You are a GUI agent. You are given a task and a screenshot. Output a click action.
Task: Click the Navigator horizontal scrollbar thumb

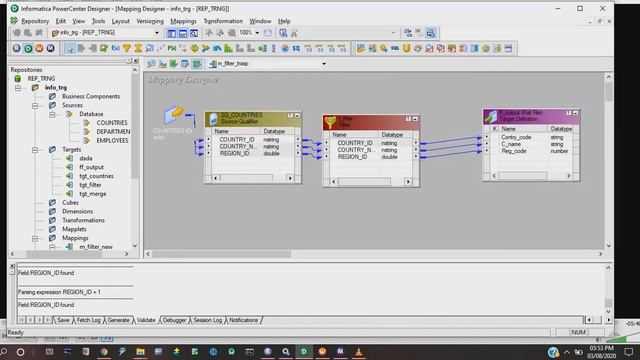pyautogui.click(x=64, y=254)
